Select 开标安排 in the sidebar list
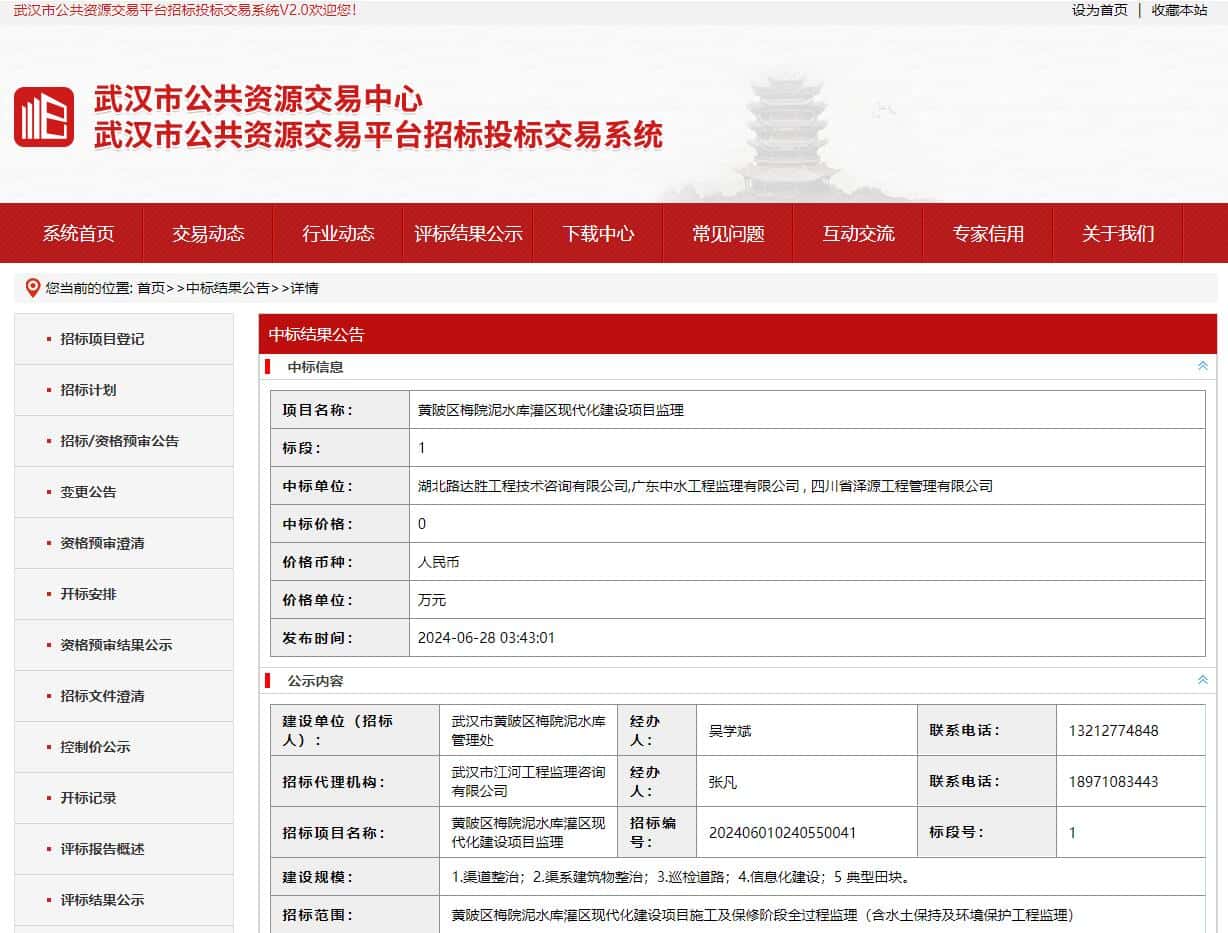The image size is (1228, 933). (x=88, y=594)
